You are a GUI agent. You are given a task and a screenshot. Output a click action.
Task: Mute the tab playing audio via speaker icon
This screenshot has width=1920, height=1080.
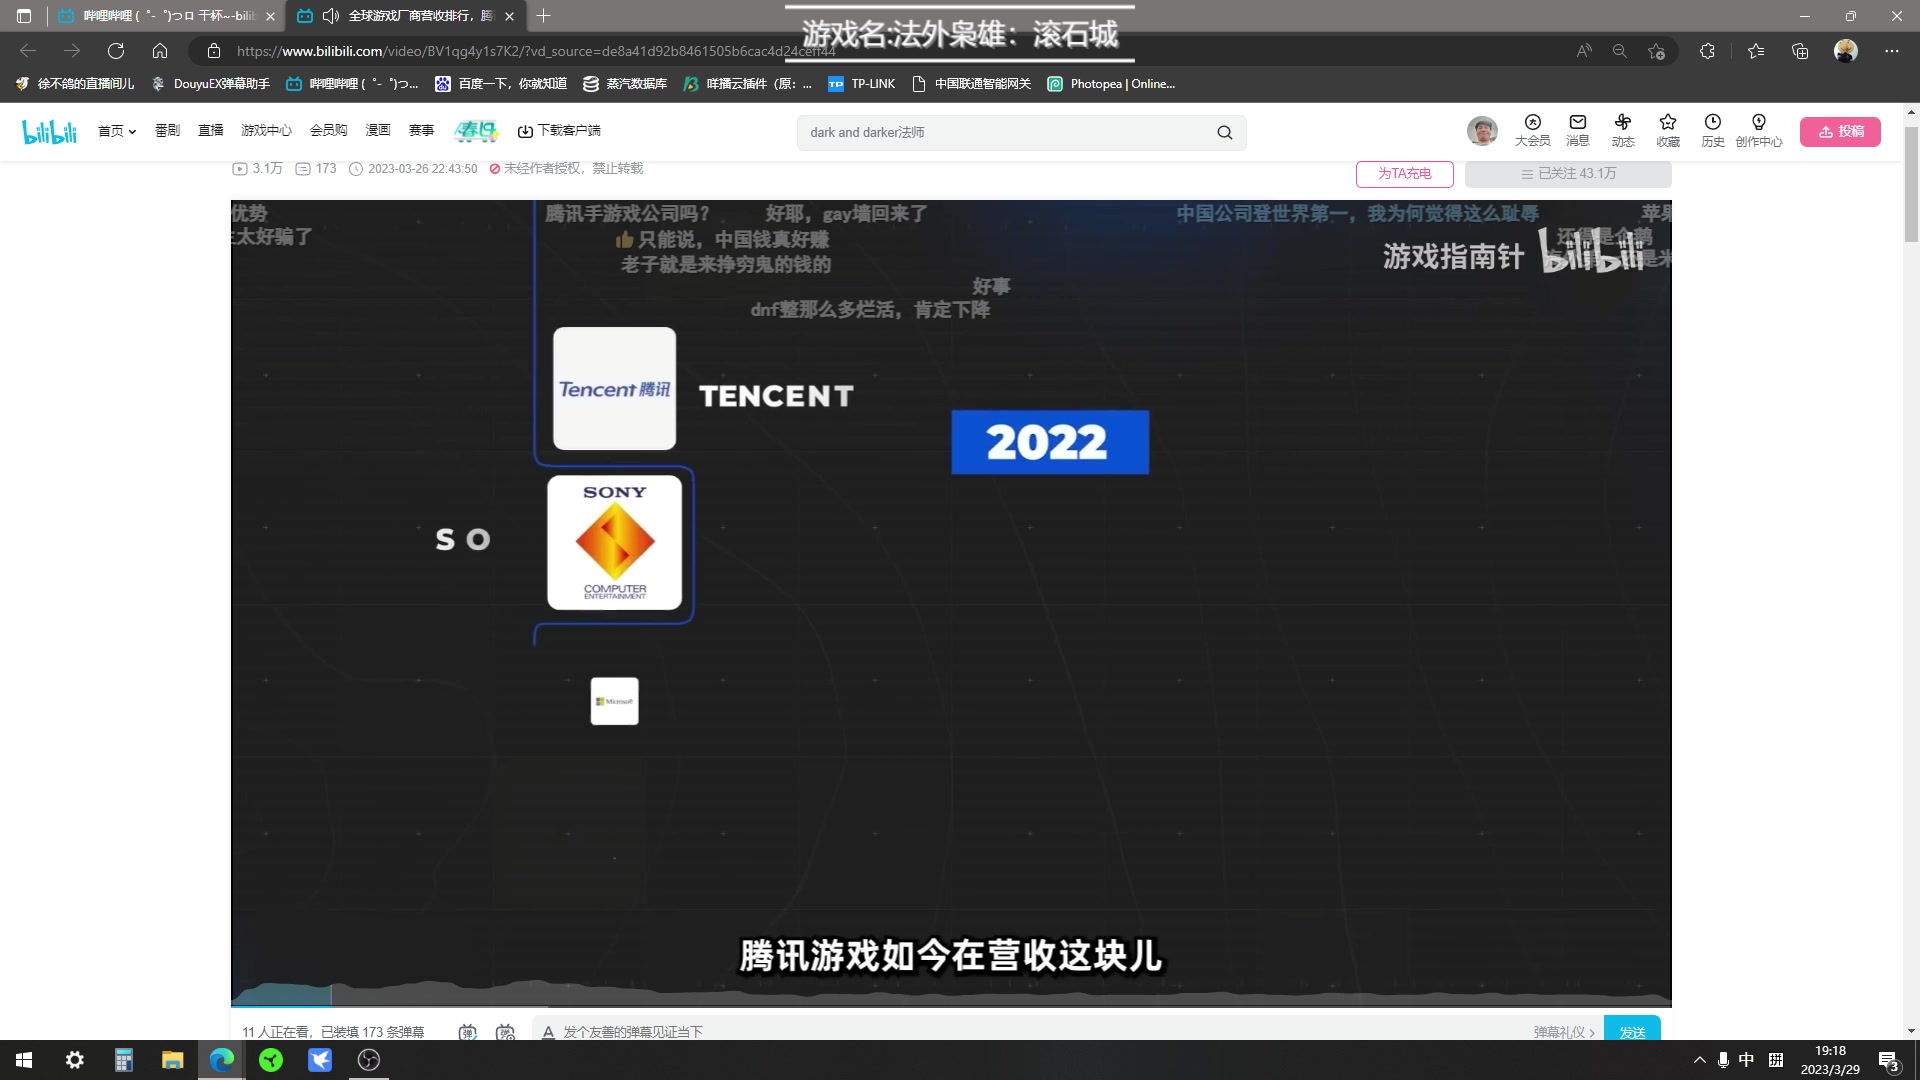pos(330,16)
